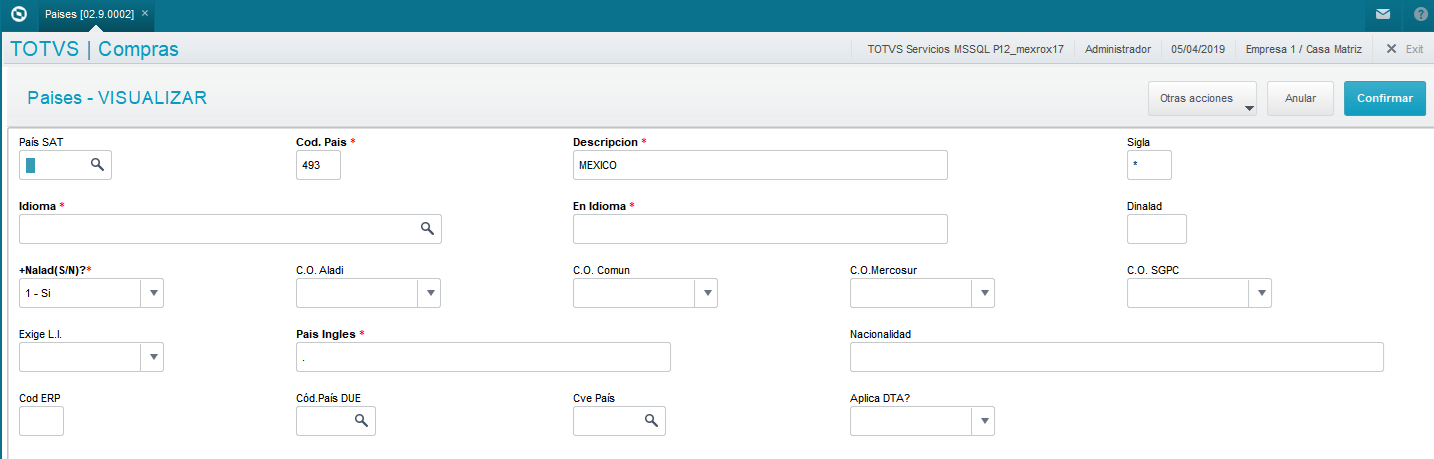The image size is (1434, 459).
Task: Click the TOTVS | Compras module title
Action: [x=94, y=48]
